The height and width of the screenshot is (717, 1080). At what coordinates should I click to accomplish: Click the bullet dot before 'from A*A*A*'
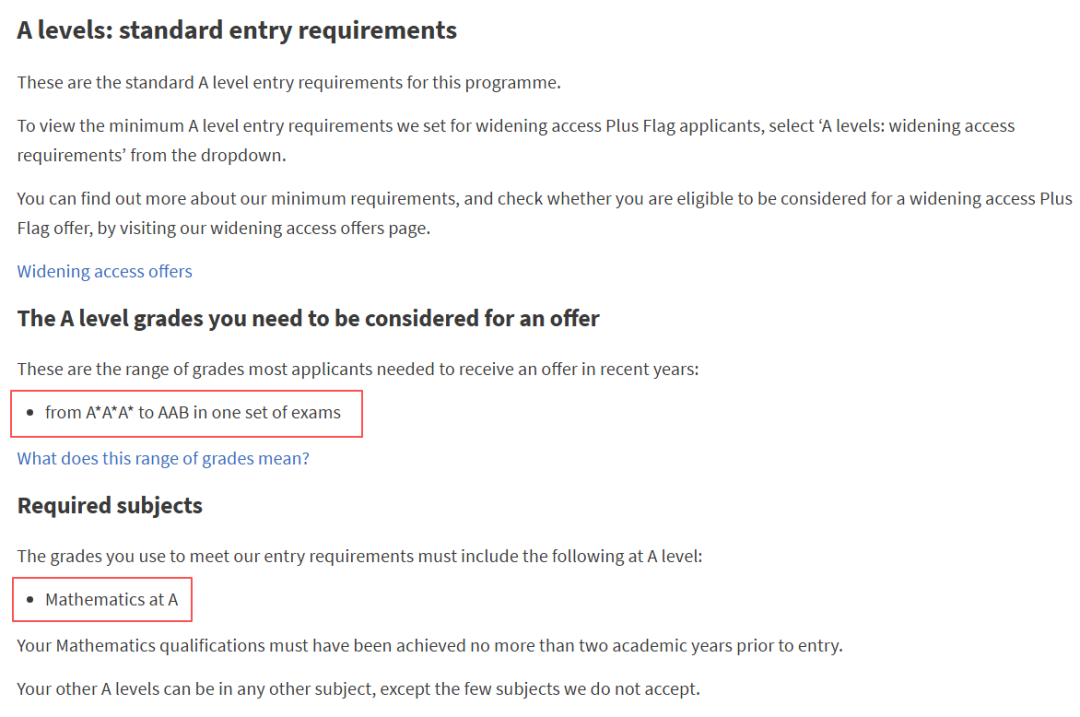point(31,412)
